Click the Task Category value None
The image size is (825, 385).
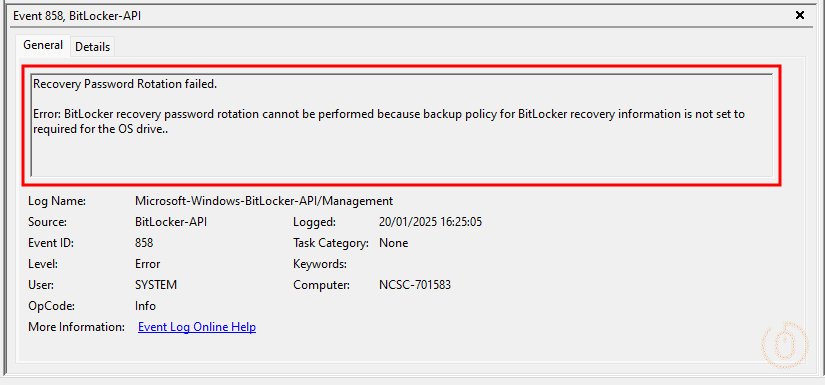[393, 243]
